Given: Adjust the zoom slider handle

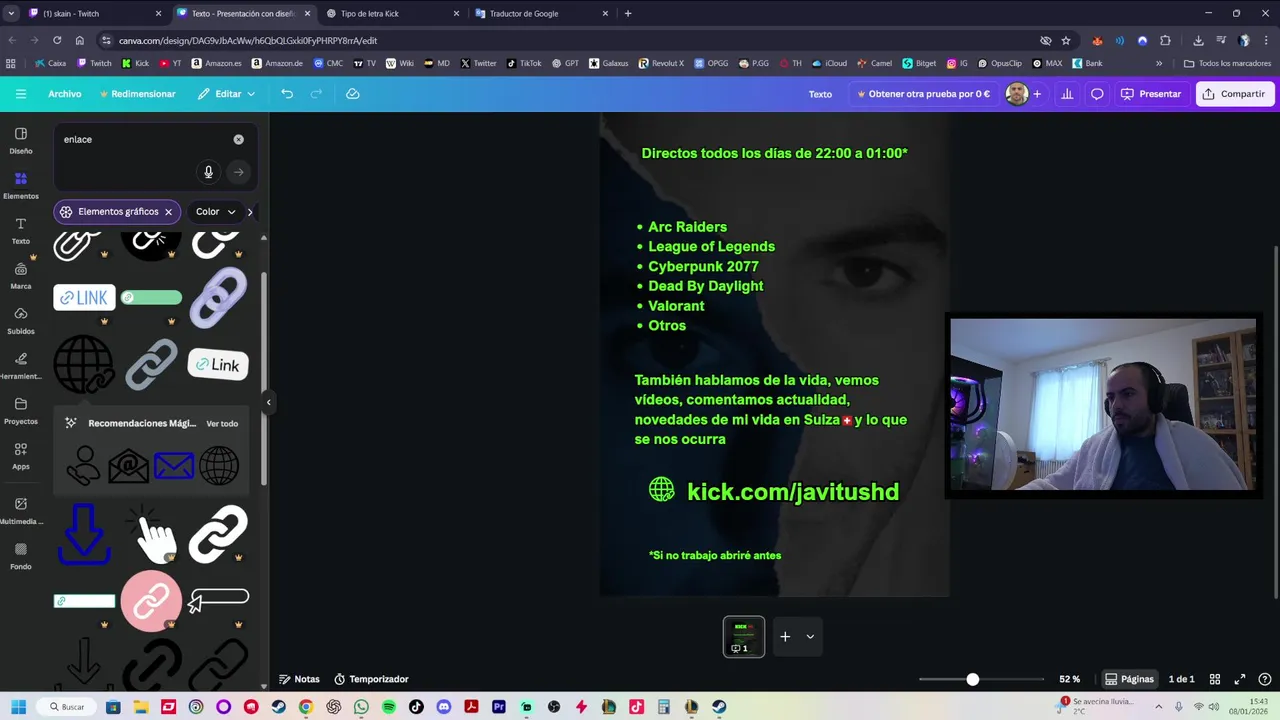Looking at the screenshot, I should click(x=972, y=679).
